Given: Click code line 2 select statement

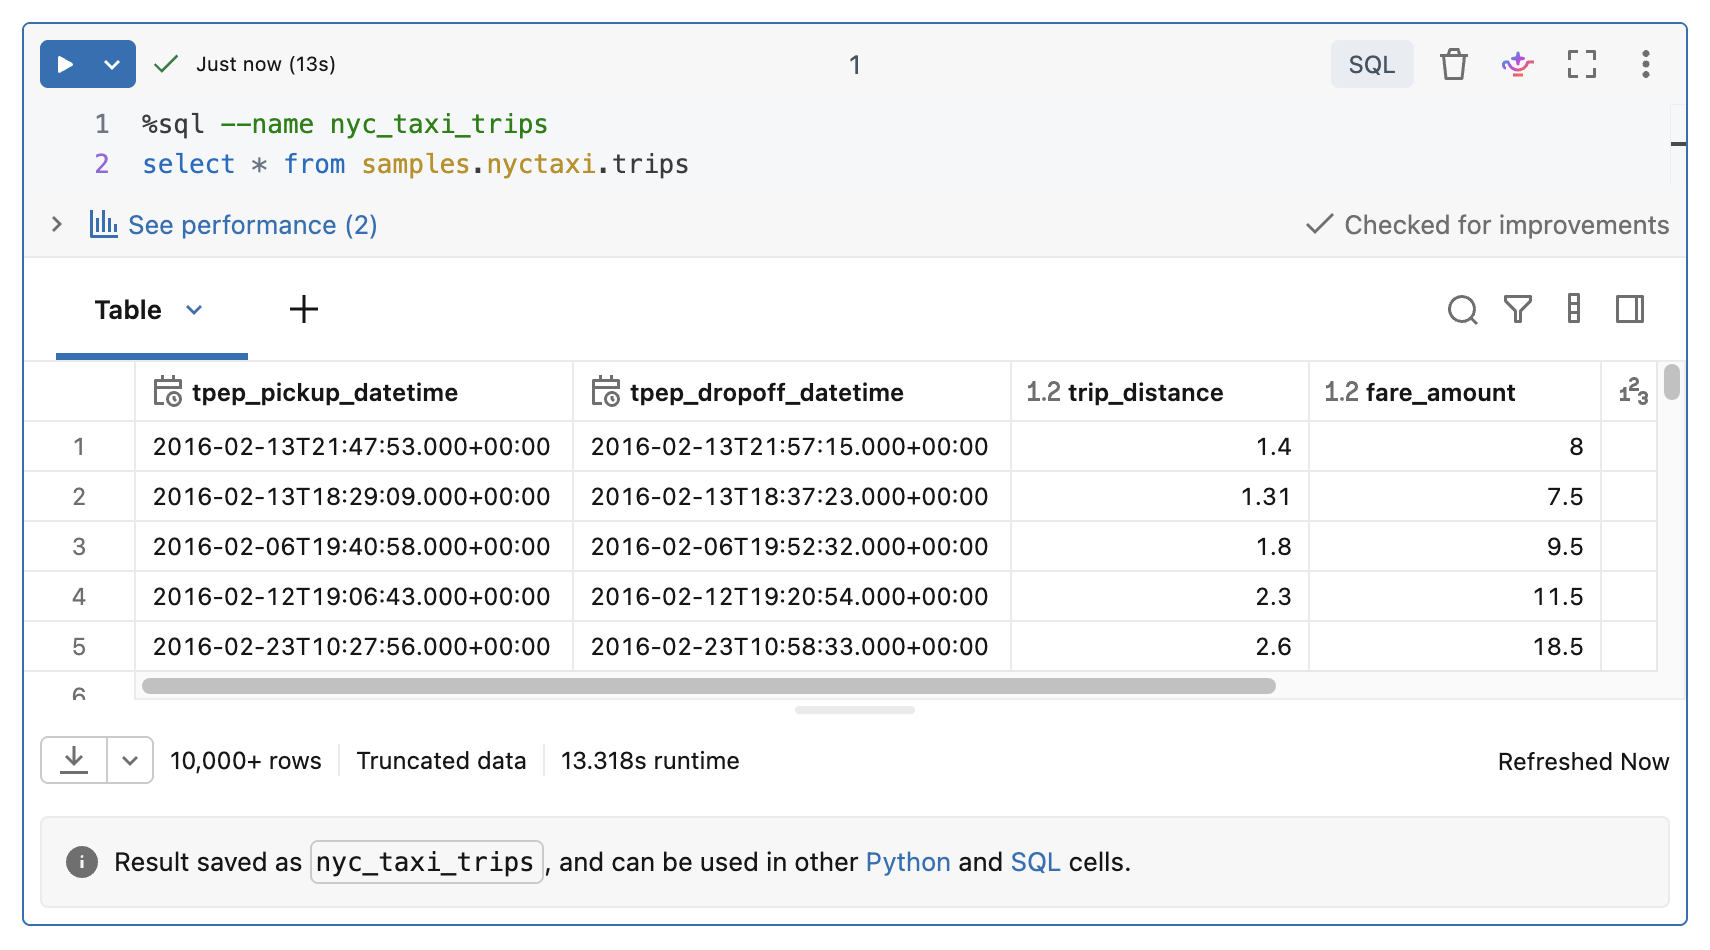Looking at the screenshot, I should (415, 164).
